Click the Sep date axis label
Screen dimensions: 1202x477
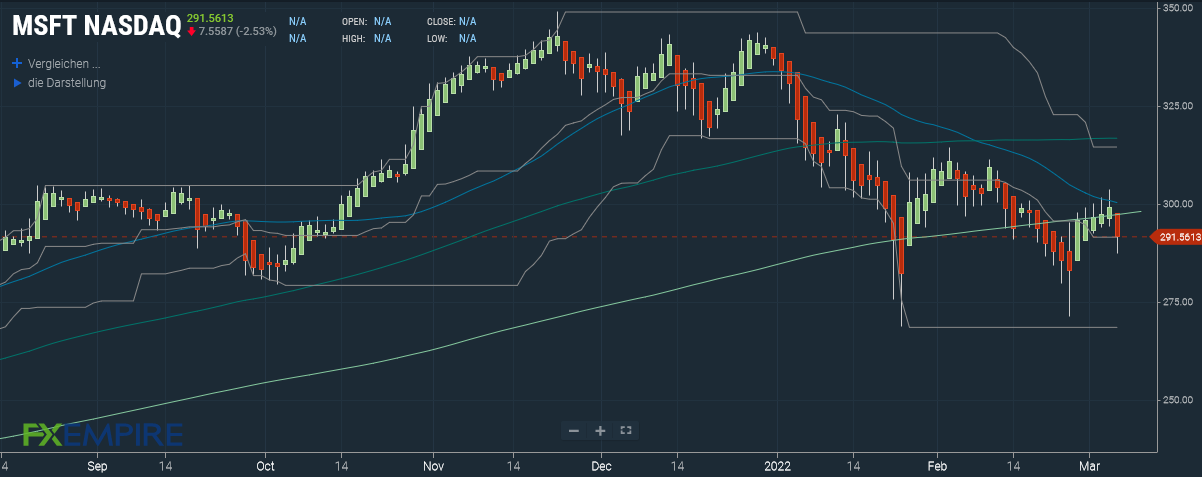(97, 466)
